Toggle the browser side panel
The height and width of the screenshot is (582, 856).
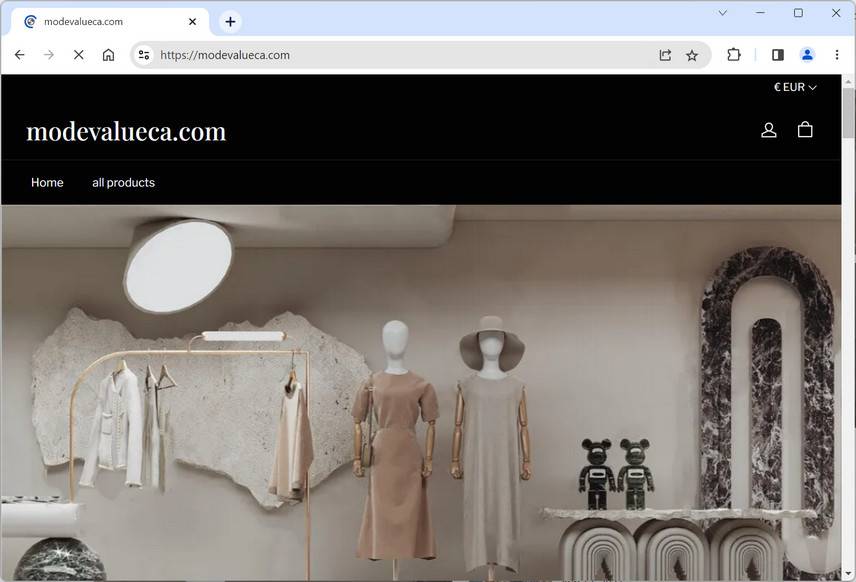pyautogui.click(x=778, y=55)
